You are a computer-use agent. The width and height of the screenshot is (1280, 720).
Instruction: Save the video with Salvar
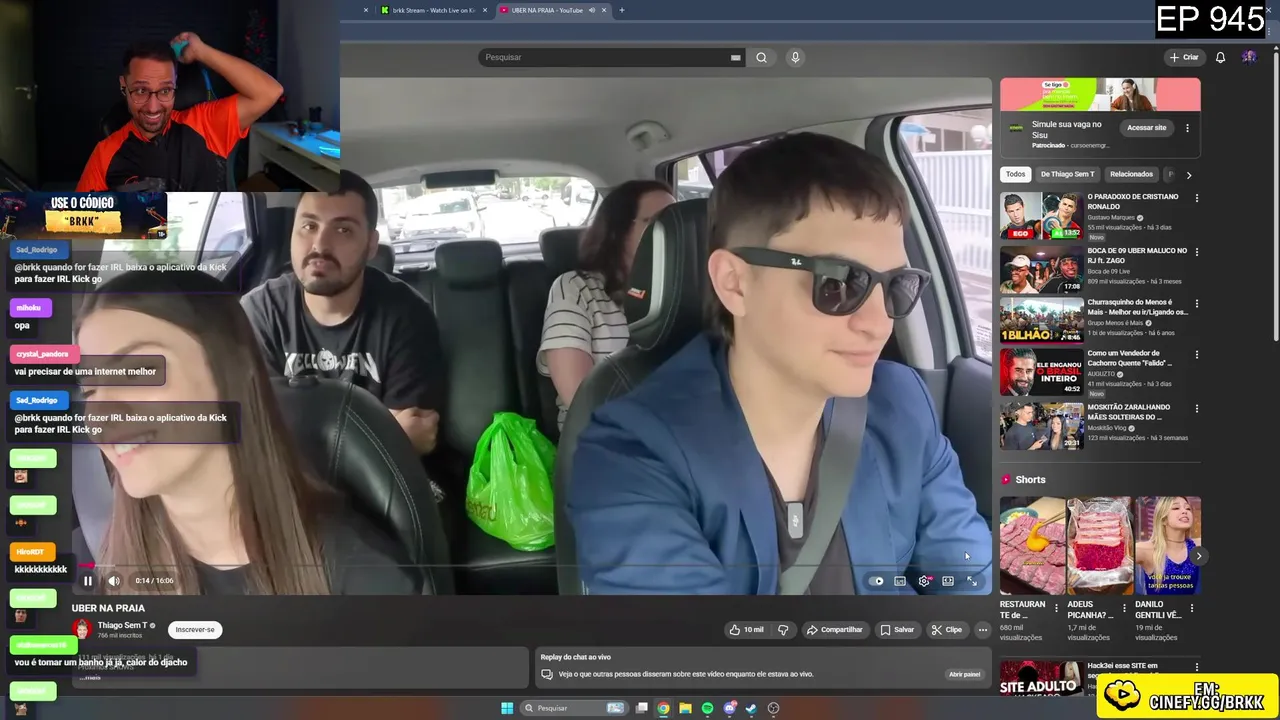coord(897,630)
